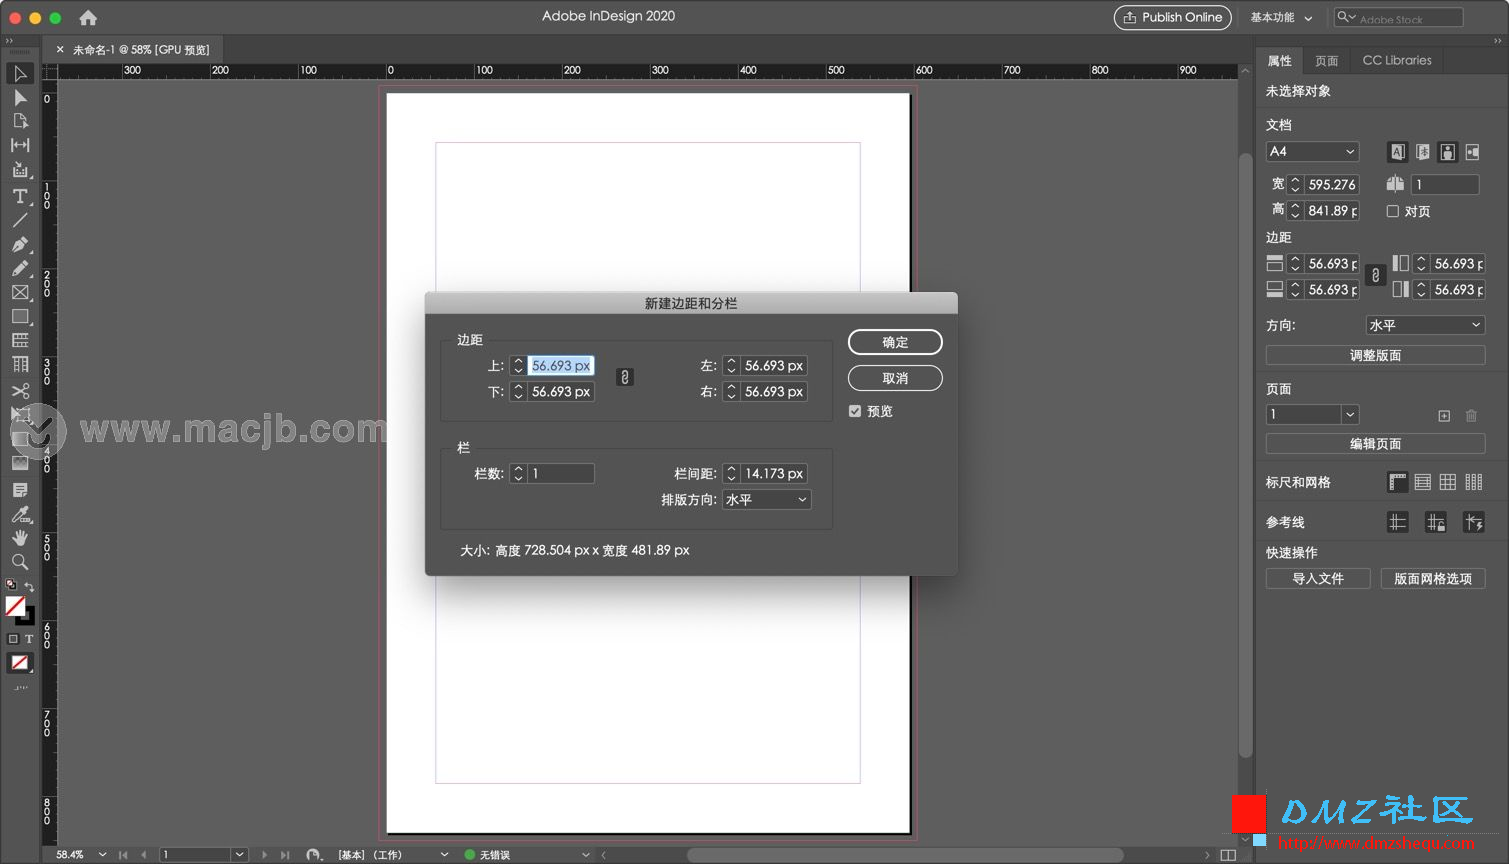Click the 栏间距 gutter input field

point(773,474)
